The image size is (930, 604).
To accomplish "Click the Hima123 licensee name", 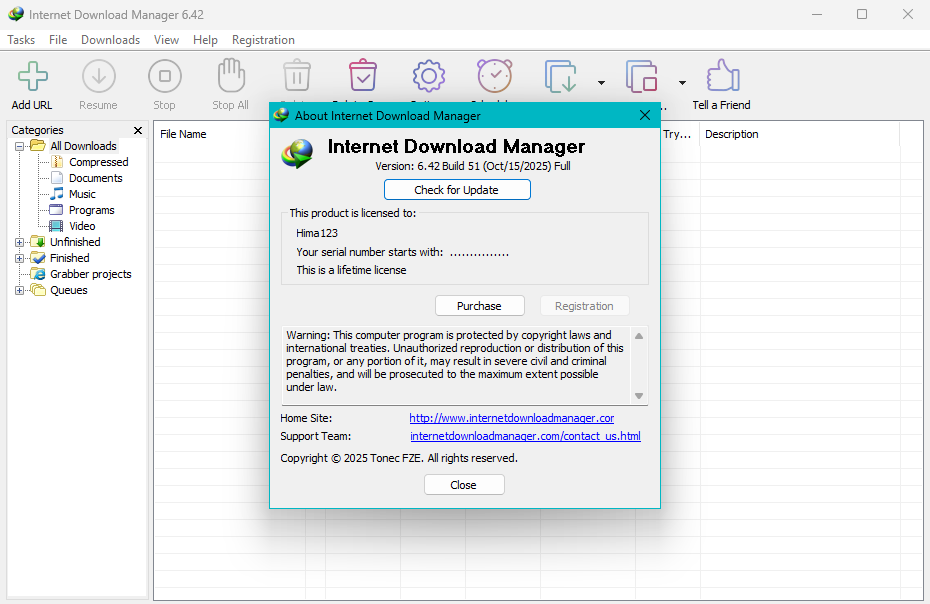I will [x=317, y=233].
